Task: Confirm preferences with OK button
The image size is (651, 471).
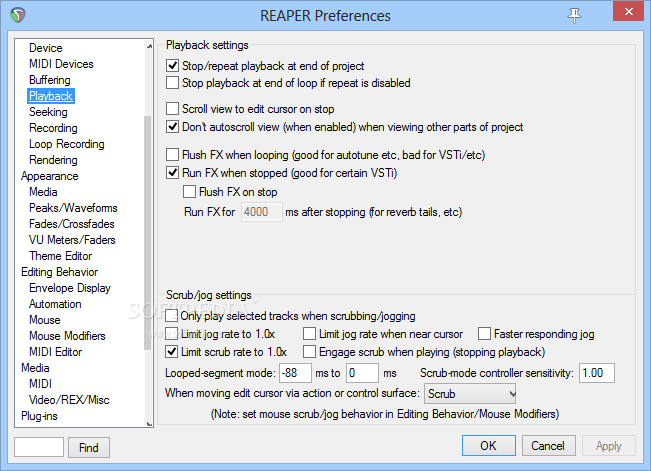Action: coord(489,446)
